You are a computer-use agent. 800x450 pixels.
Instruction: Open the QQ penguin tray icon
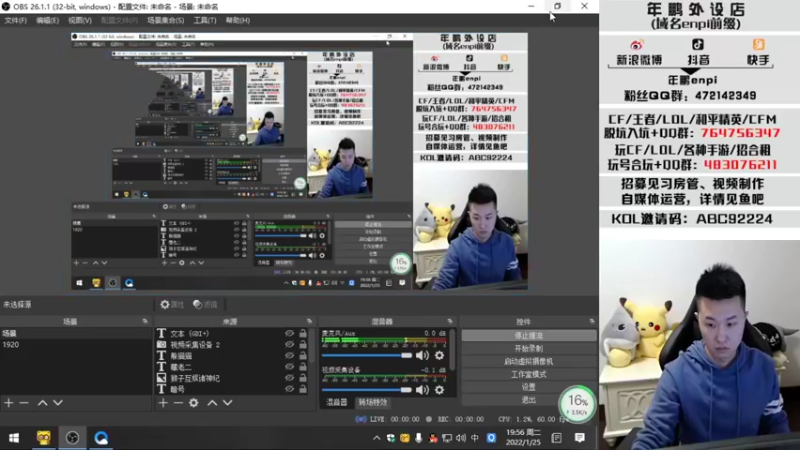(433, 438)
